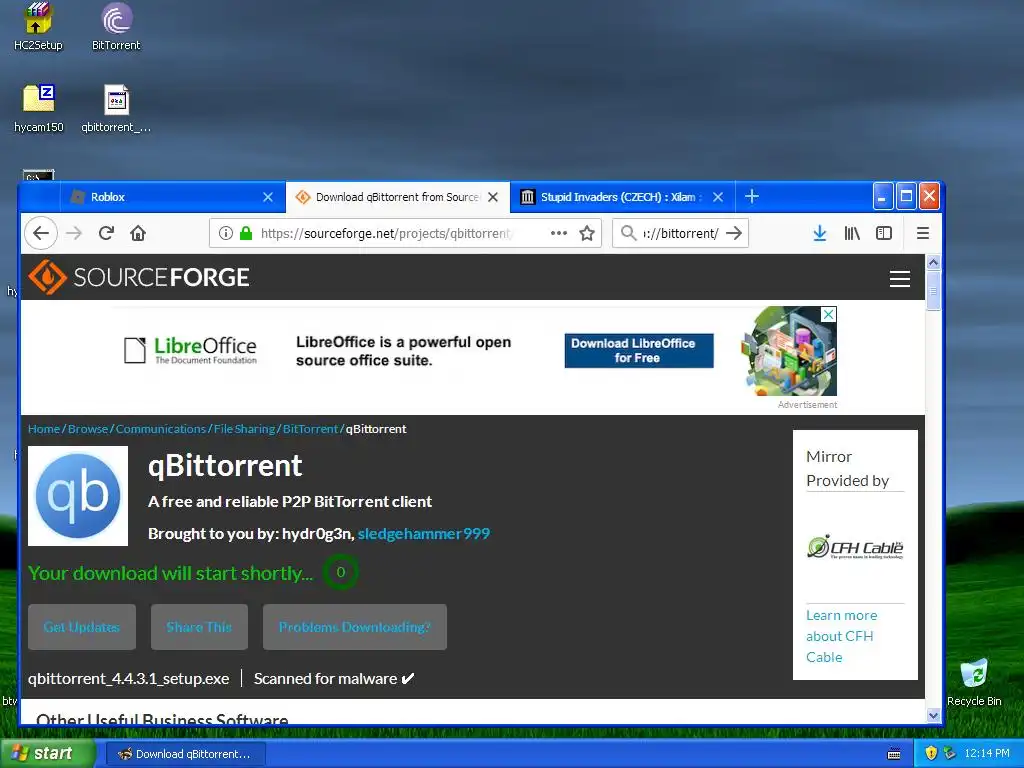
Task: Open HC2Setup desktop icon
Action: coord(38,26)
